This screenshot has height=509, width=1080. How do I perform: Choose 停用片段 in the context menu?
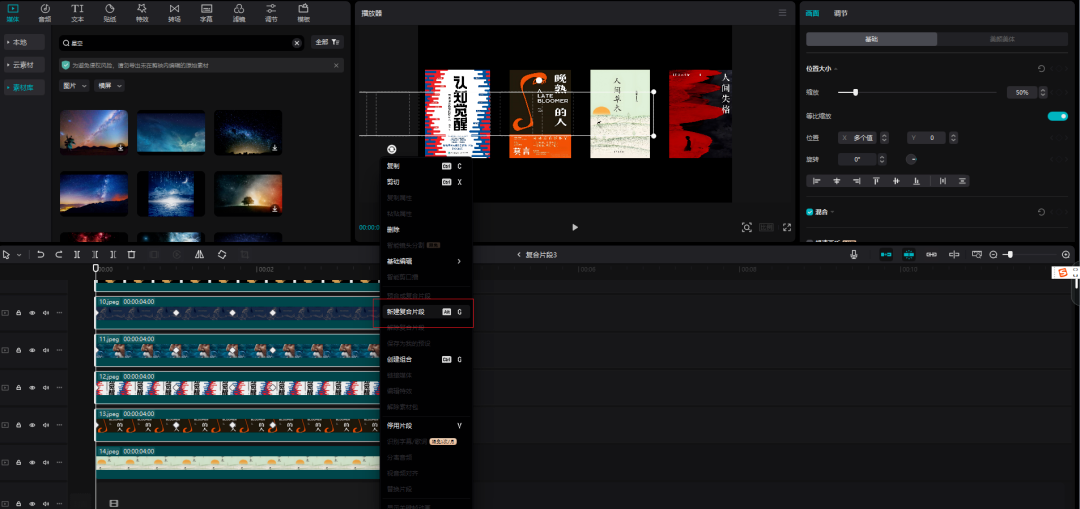click(426, 426)
